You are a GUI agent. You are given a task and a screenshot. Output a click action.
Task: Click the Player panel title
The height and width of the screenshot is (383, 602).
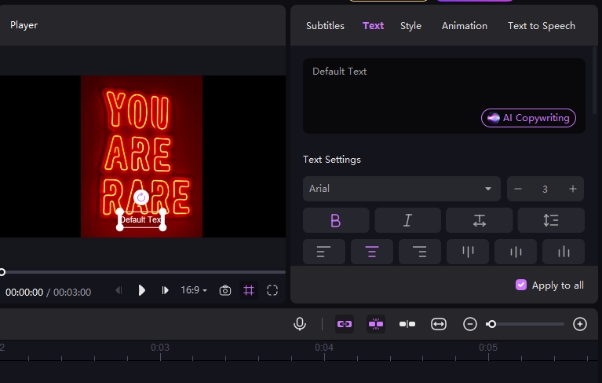pyautogui.click(x=24, y=25)
